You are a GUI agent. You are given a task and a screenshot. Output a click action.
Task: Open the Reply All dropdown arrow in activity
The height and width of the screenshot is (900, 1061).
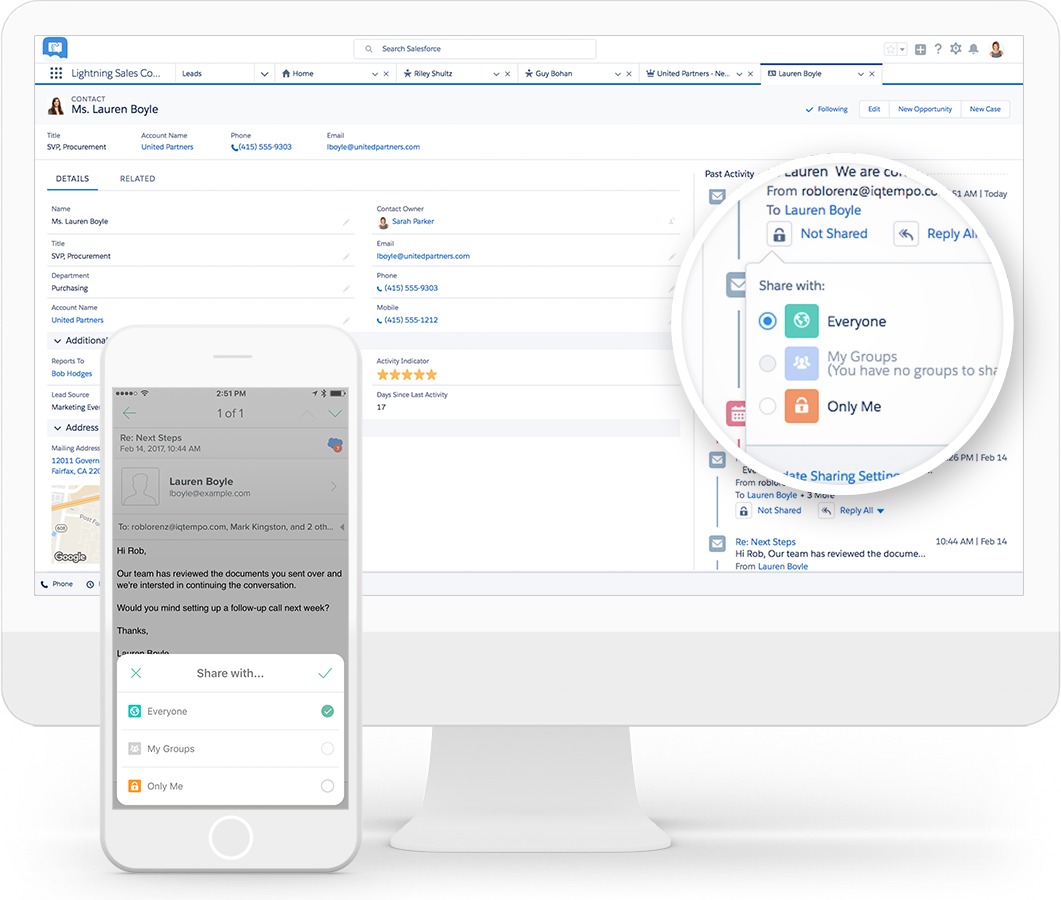tap(880, 511)
